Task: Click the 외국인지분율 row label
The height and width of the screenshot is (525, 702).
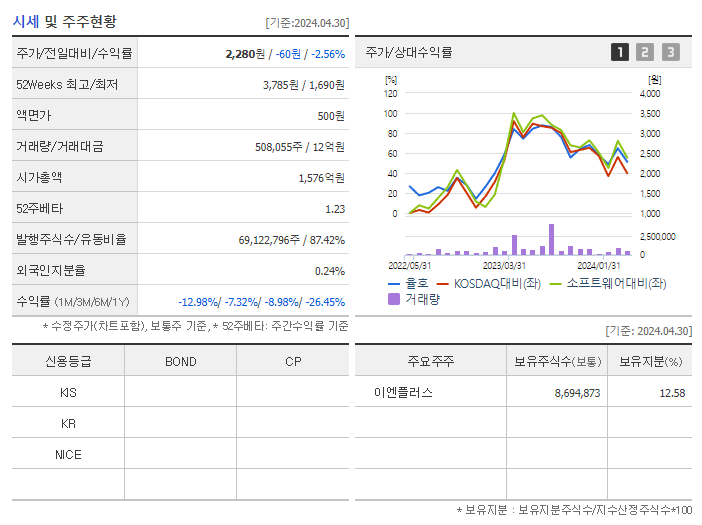Action: click(x=51, y=270)
